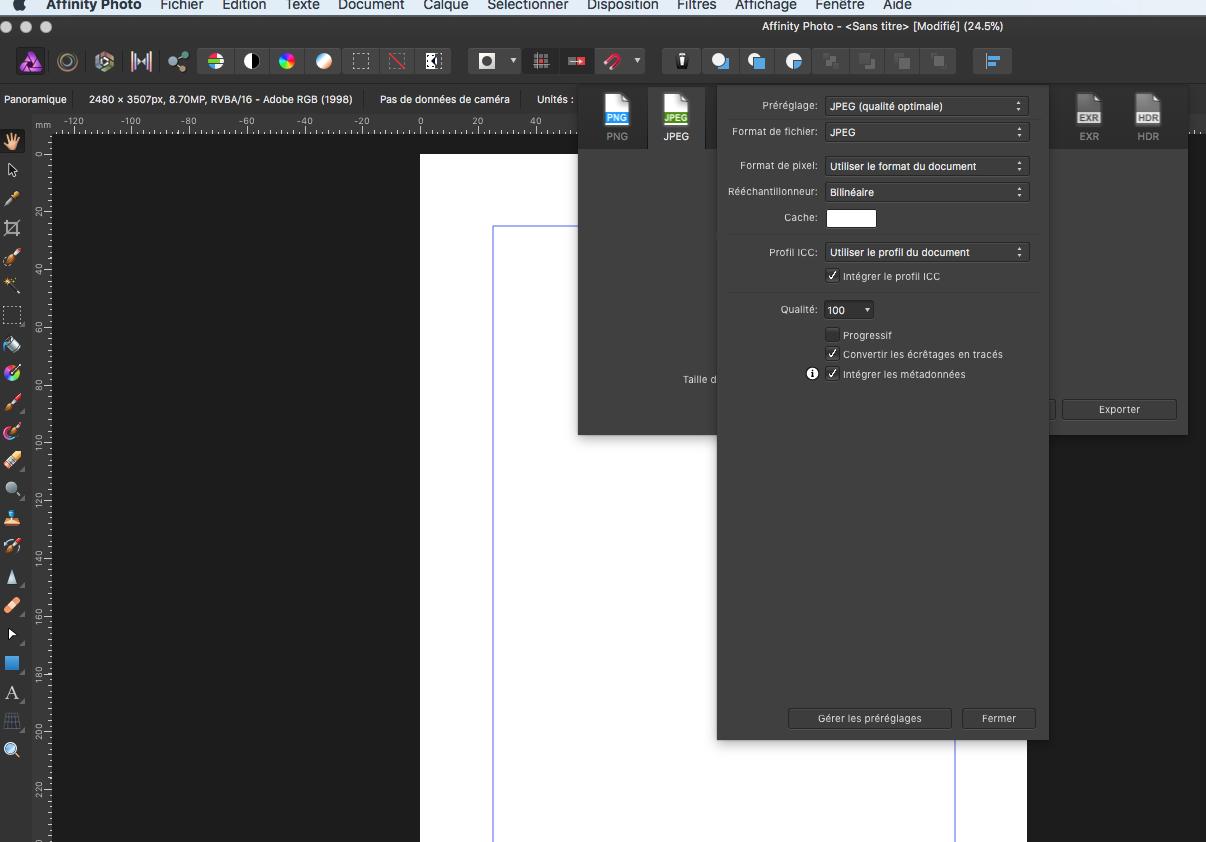This screenshot has height=842, width=1206.
Task: Click the metadata info icon
Action: [x=813, y=374]
